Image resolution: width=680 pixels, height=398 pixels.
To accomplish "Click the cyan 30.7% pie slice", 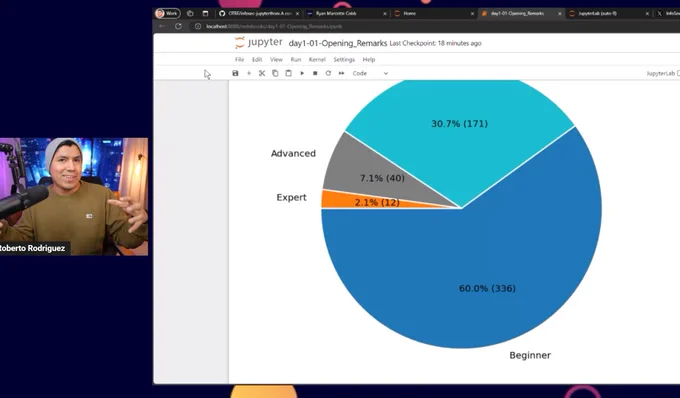I will pos(460,143).
